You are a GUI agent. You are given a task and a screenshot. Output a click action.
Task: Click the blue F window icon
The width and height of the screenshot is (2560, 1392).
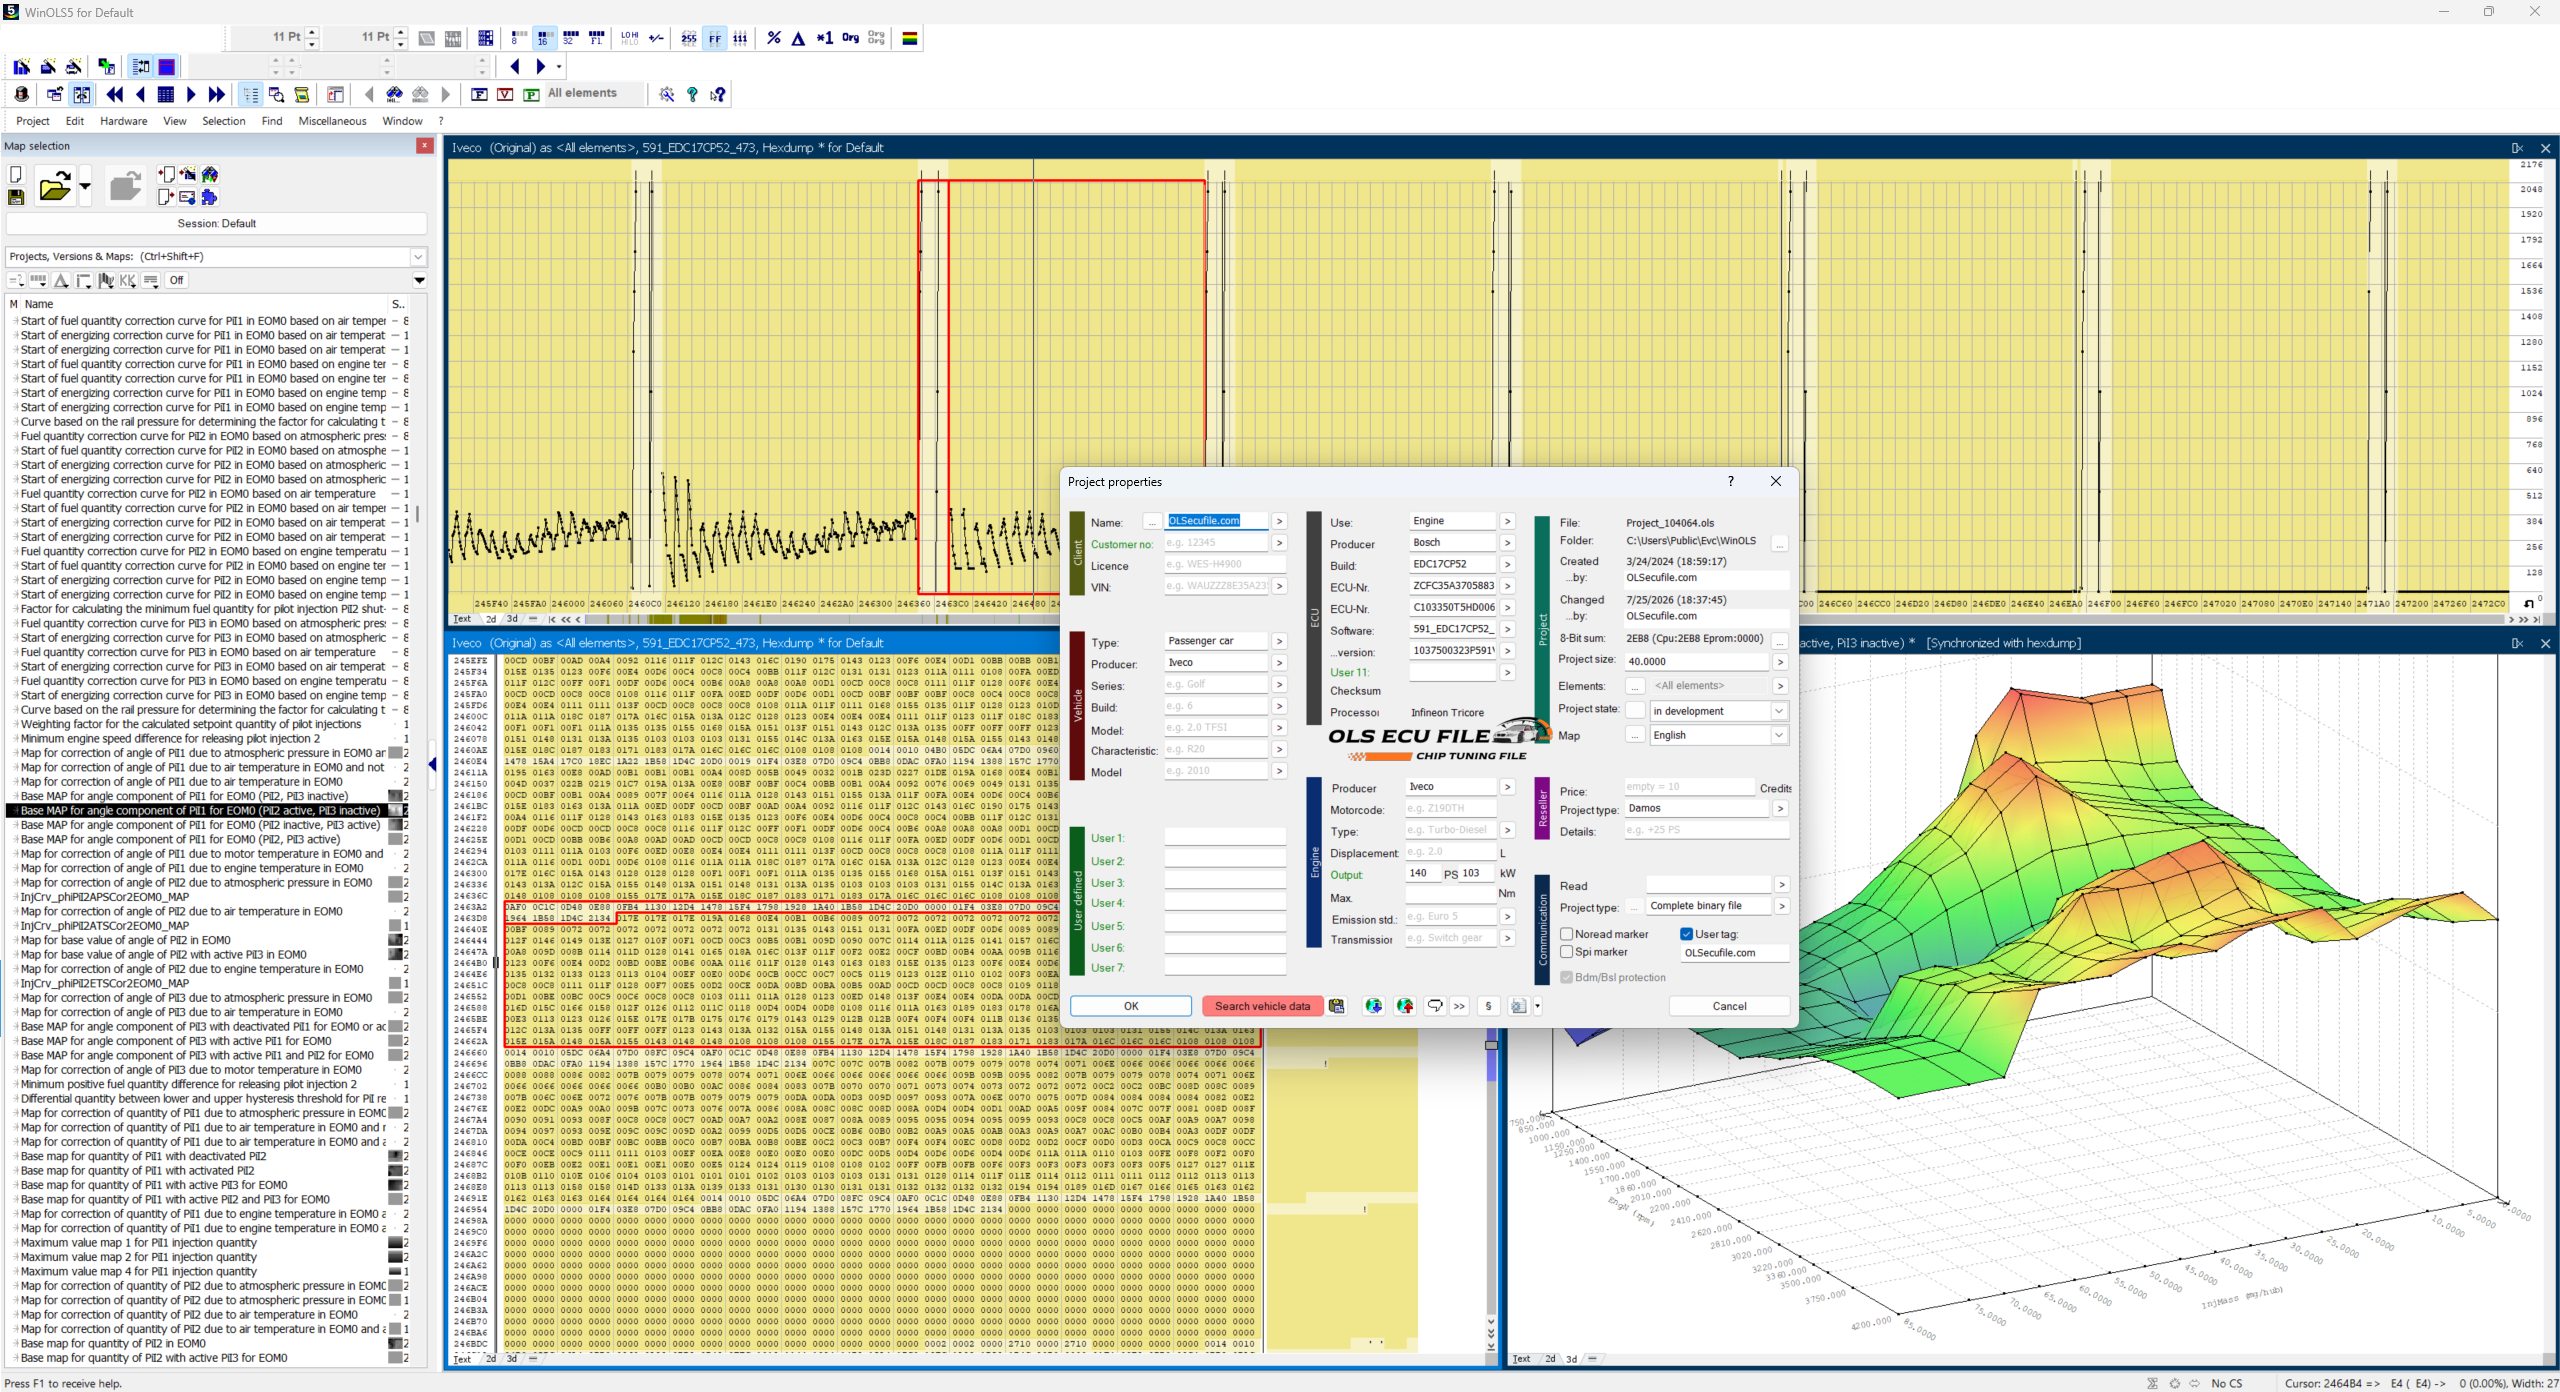[x=479, y=94]
